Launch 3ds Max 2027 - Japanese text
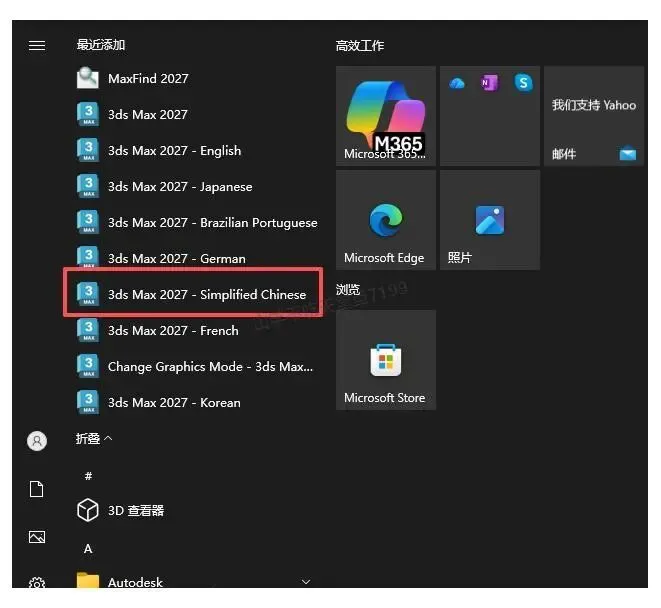This screenshot has width=661, height=608. tap(180, 186)
